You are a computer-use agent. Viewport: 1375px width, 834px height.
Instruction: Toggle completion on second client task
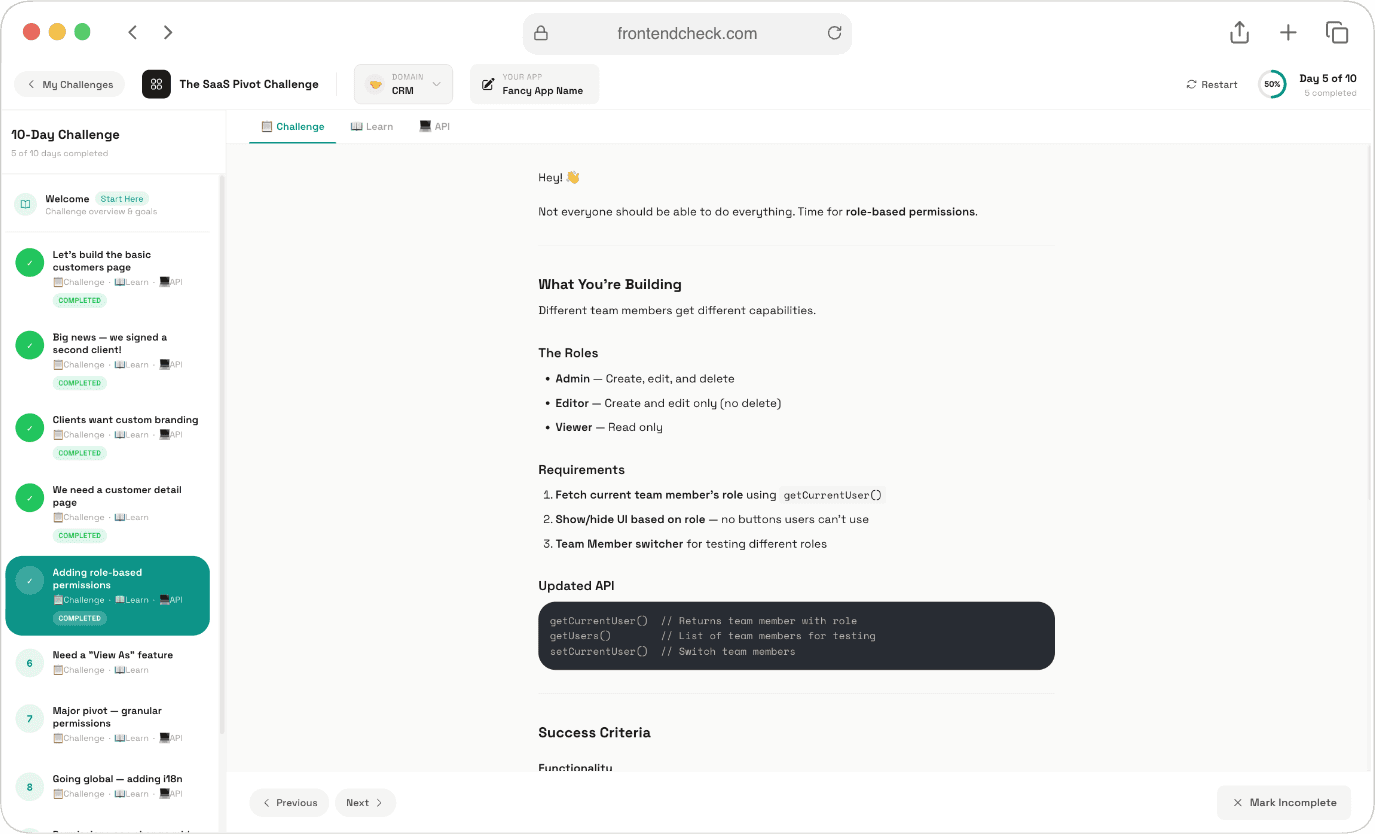(29, 345)
